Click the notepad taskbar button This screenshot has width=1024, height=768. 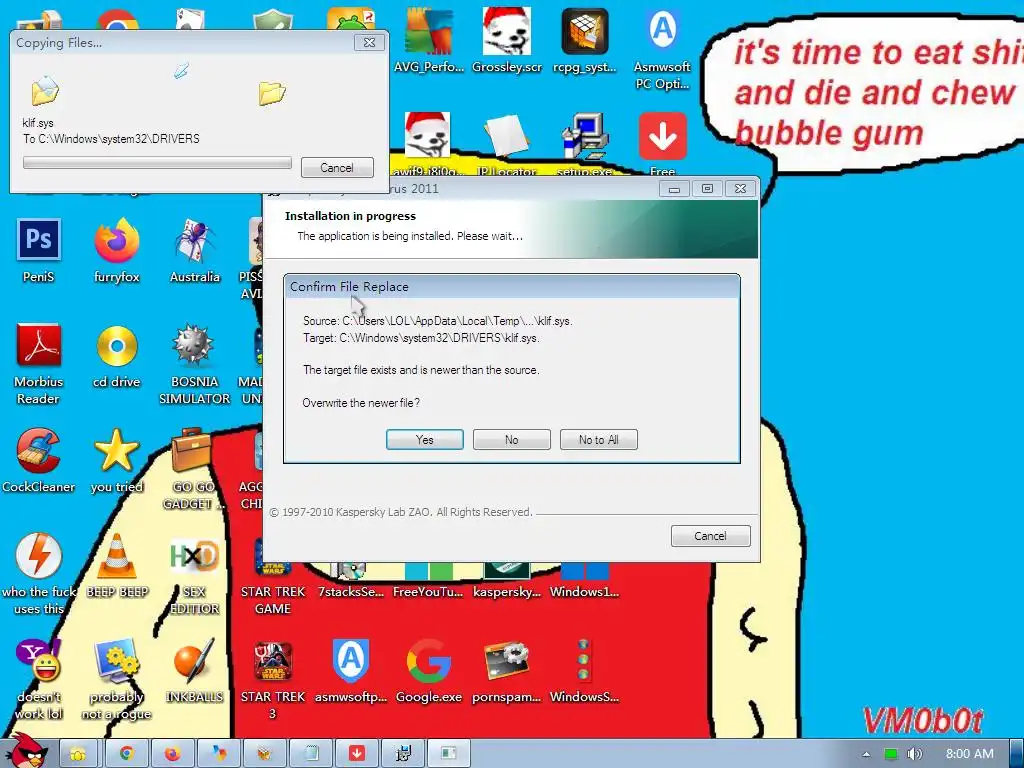click(x=310, y=754)
